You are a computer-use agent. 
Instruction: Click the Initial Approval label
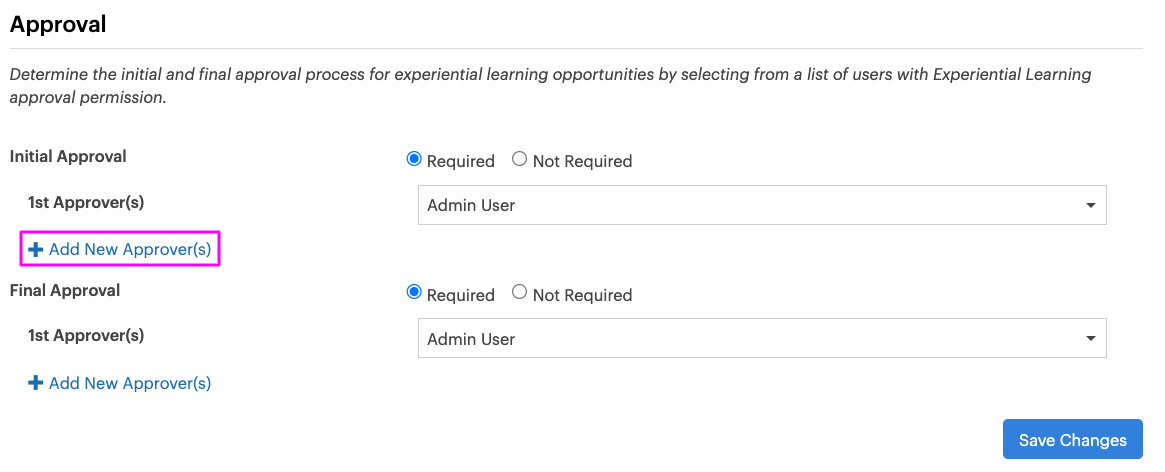68,156
